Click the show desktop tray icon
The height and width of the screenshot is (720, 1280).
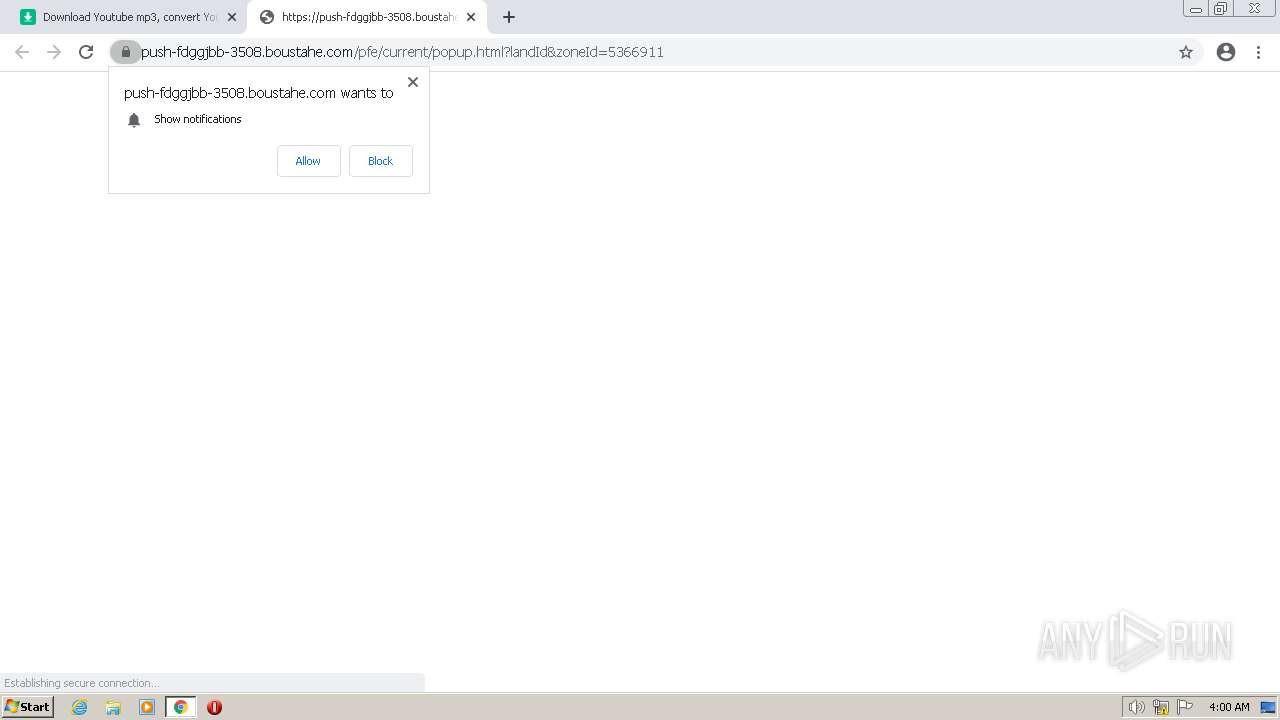point(1268,707)
